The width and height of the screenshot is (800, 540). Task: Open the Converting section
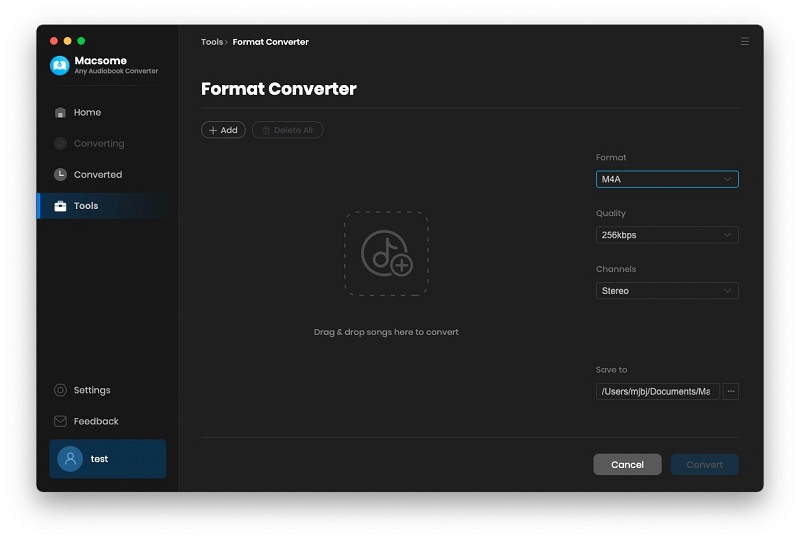(x=107, y=143)
